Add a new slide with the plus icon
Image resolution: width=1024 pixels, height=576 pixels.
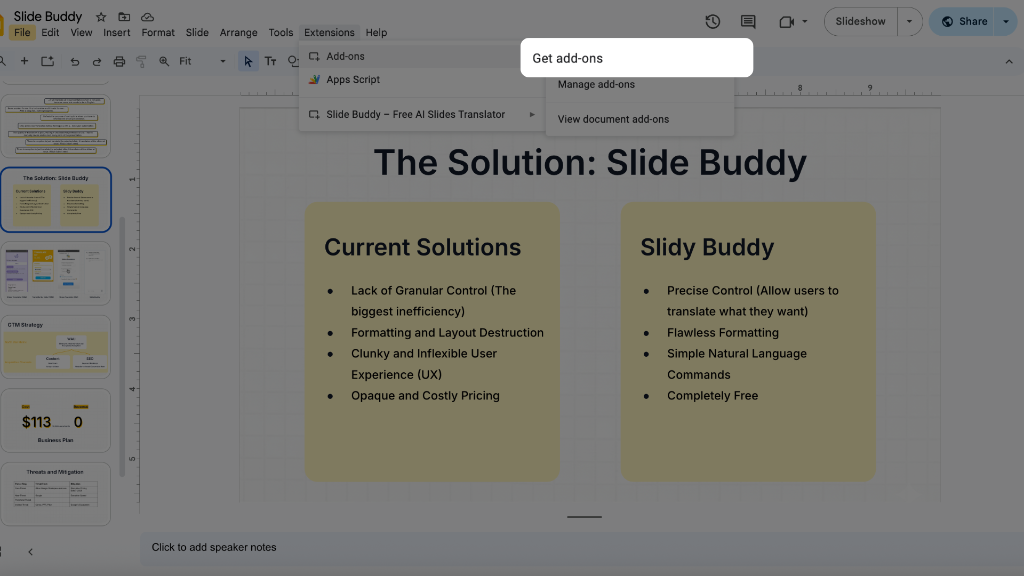(24, 61)
